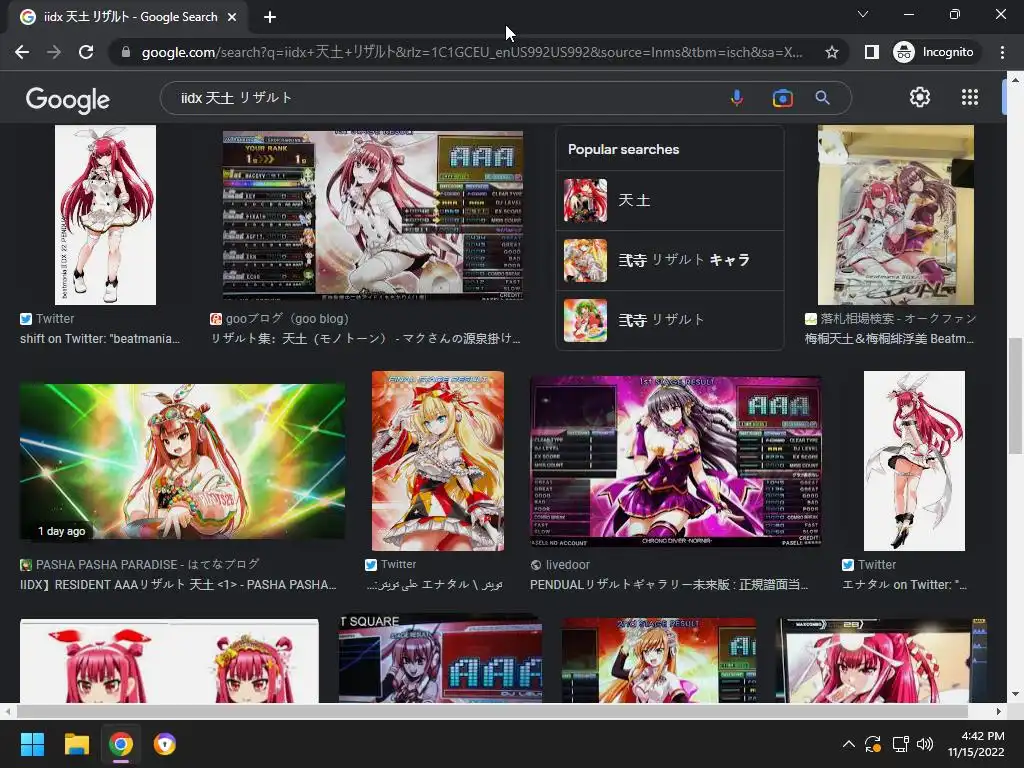1024x768 pixels.
Task: Open a new browser tab
Action: [270, 17]
